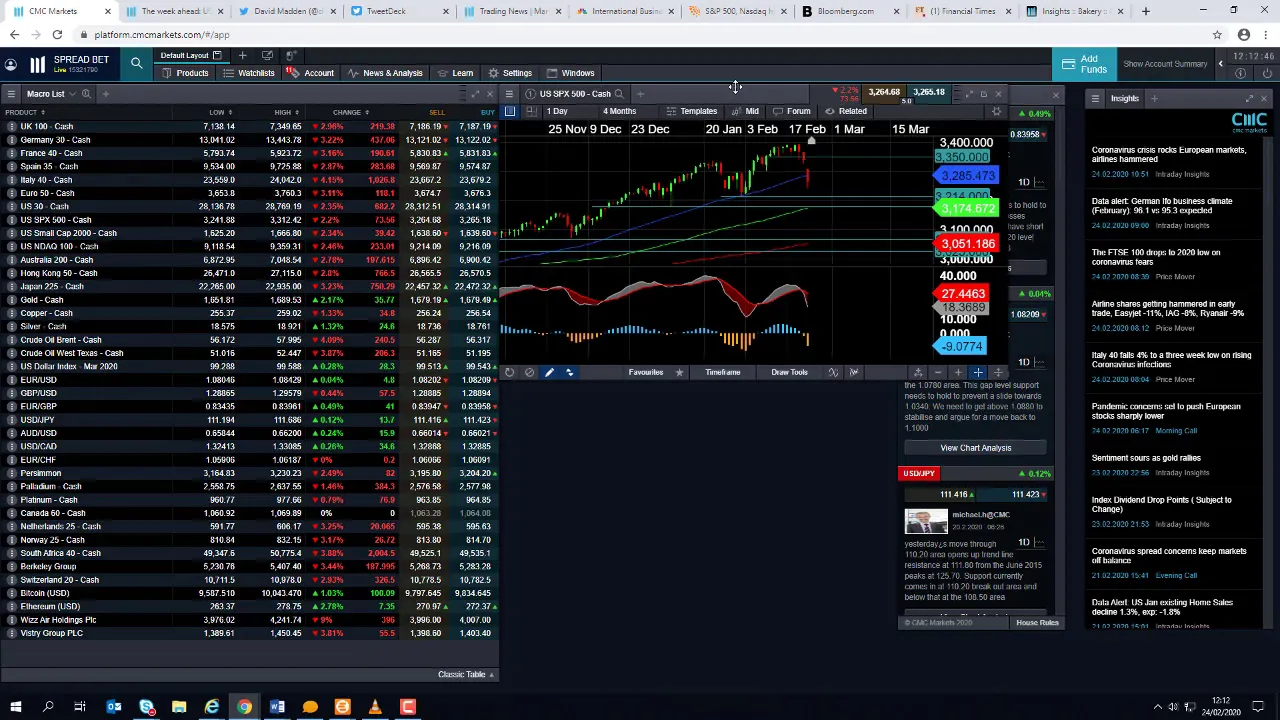Open chart pattern recognition icon
1280x720 pixels.
pos(854,372)
